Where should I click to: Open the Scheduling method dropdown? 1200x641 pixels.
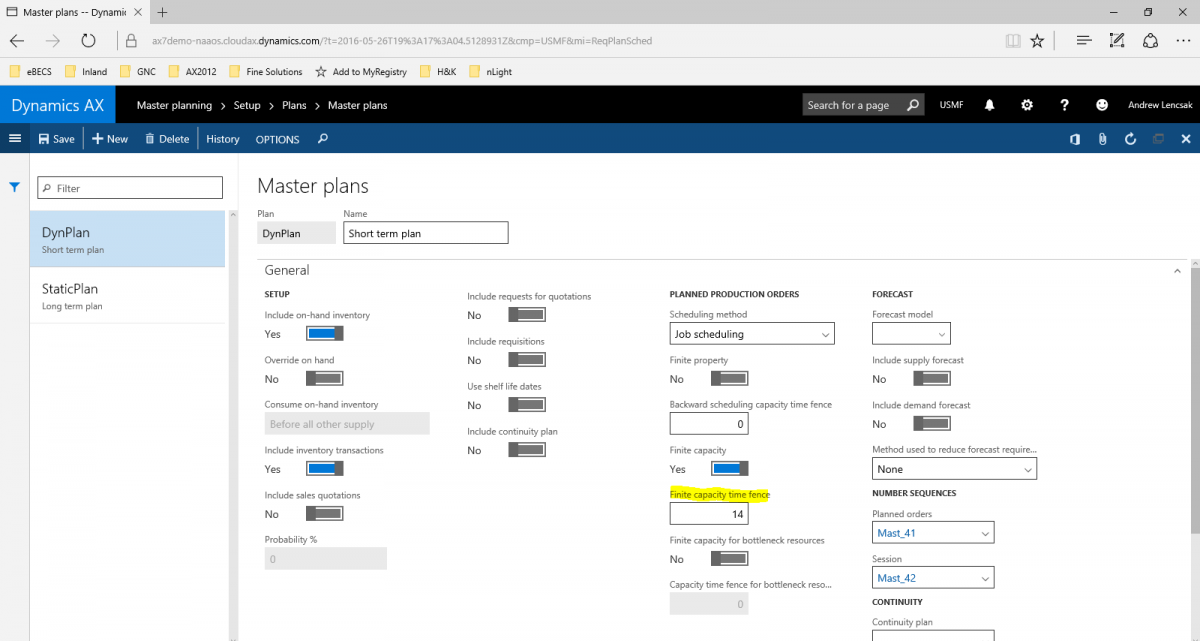(x=752, y=334)
